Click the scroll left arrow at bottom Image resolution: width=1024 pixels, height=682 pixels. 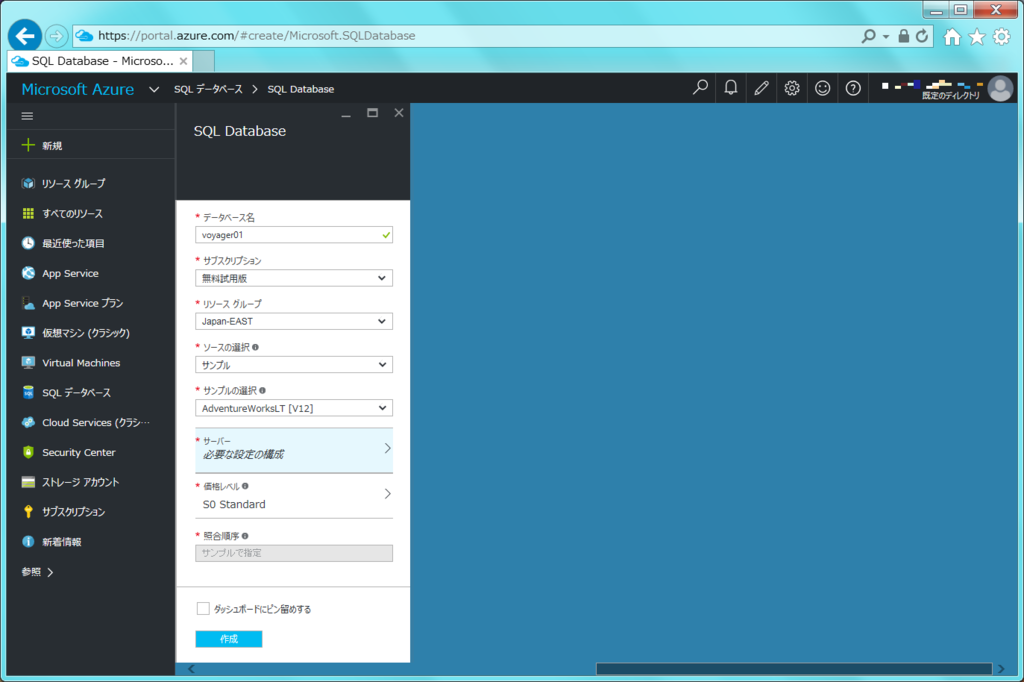tap(191, 668)
